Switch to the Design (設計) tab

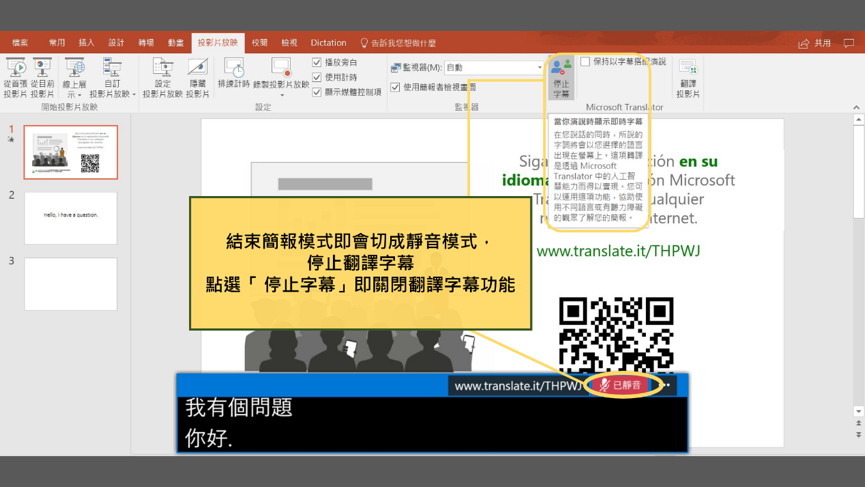click(x=116, y=43)
